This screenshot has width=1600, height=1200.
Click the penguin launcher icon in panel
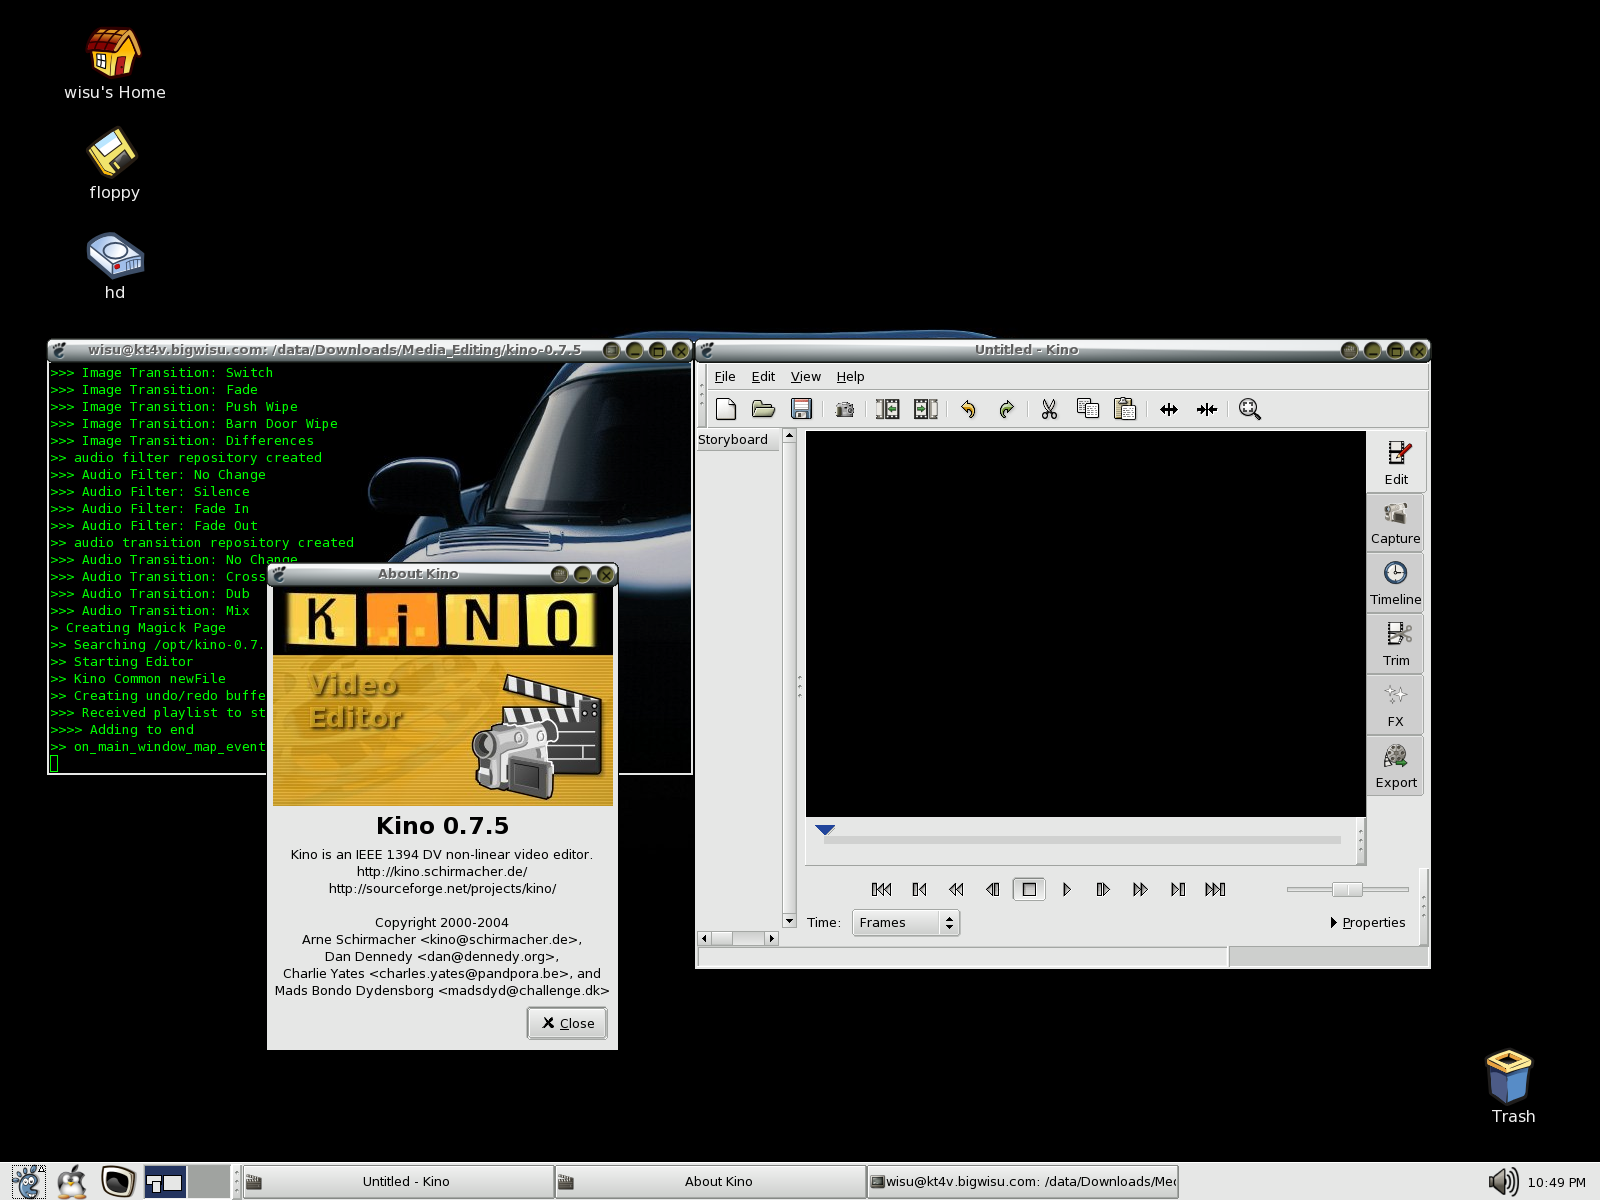(x=72, y=1182)
